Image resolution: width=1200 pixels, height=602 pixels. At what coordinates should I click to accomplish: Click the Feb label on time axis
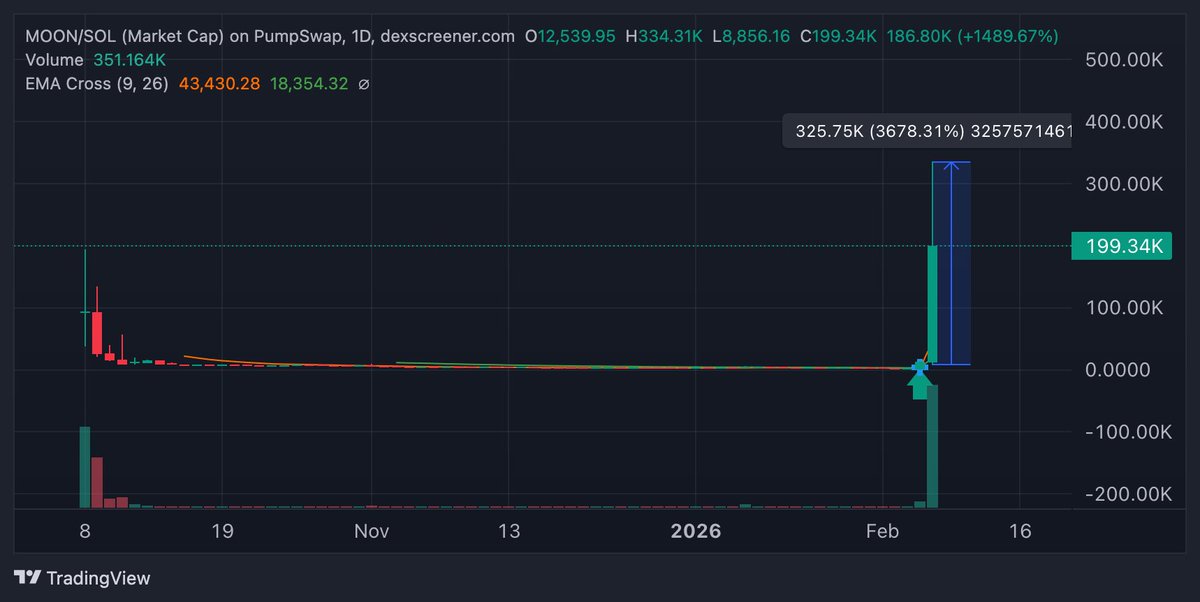883,531
